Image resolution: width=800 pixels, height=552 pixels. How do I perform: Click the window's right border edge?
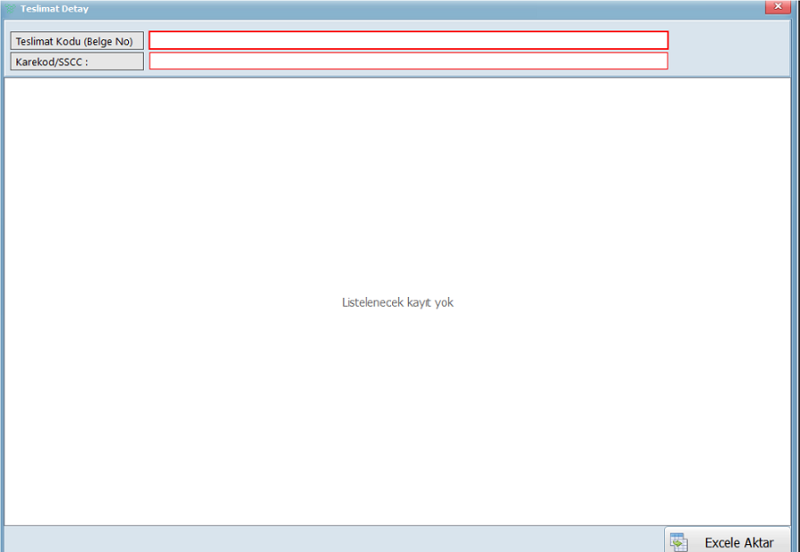point(797,300)
